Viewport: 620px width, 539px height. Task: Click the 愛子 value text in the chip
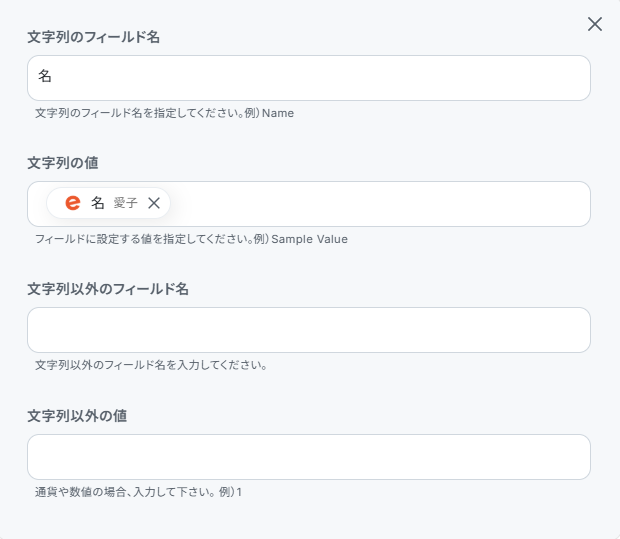pos(125,203)
